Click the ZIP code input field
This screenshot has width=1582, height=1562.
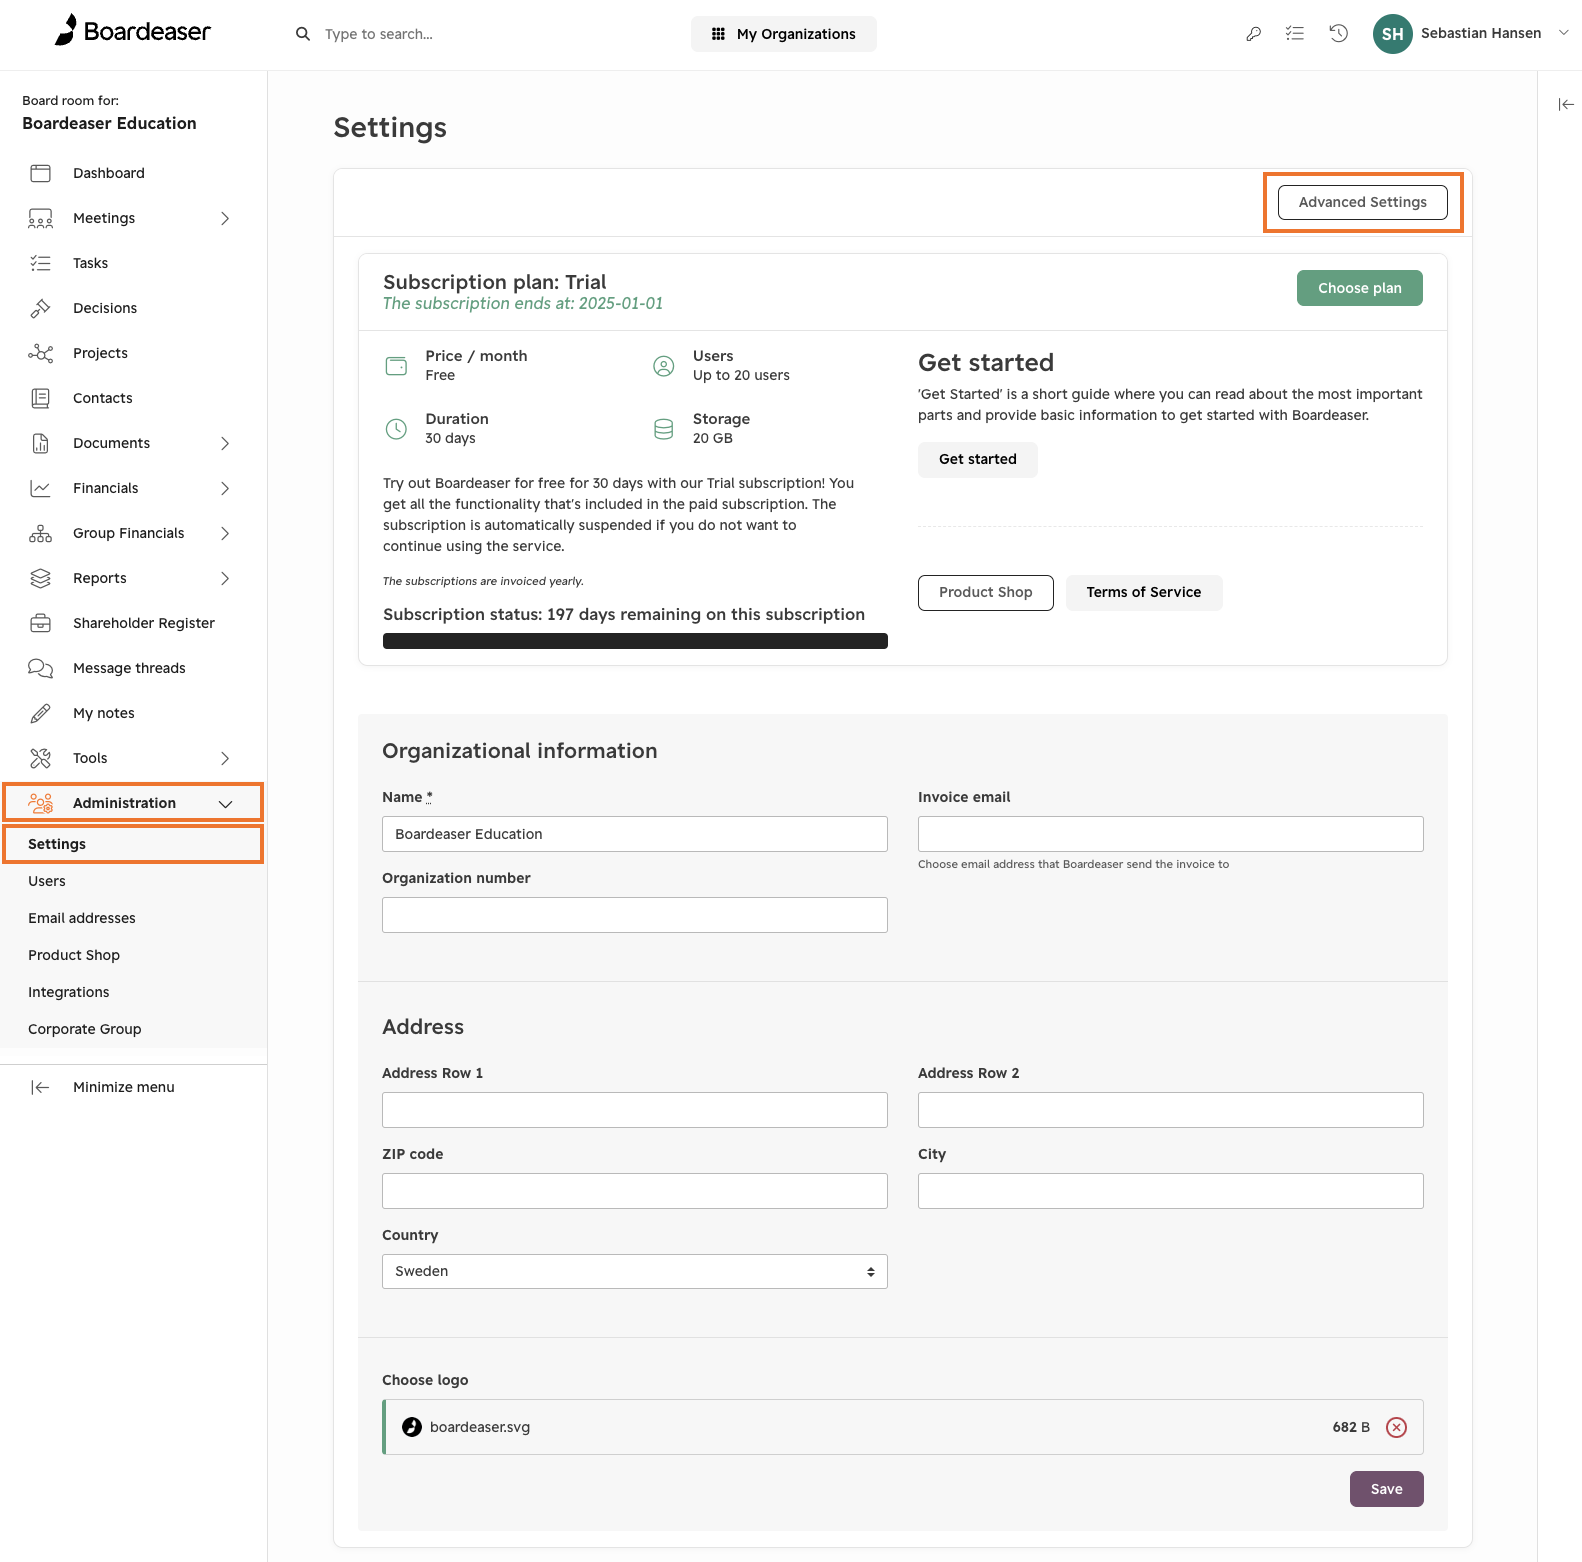[x=635, y=1191]
